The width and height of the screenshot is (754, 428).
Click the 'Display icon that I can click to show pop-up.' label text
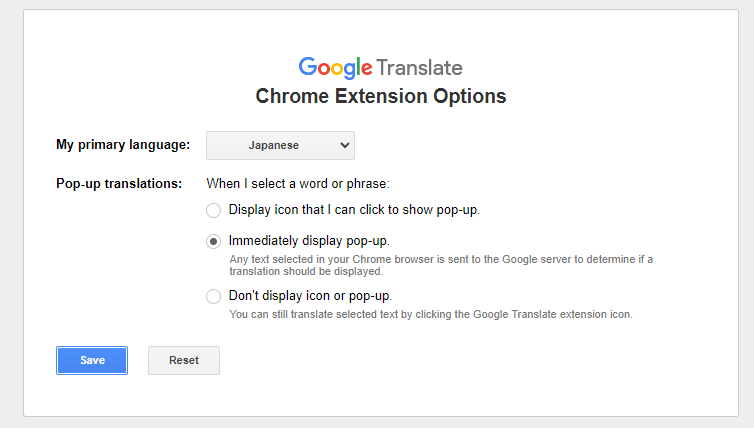click(354, 210)
